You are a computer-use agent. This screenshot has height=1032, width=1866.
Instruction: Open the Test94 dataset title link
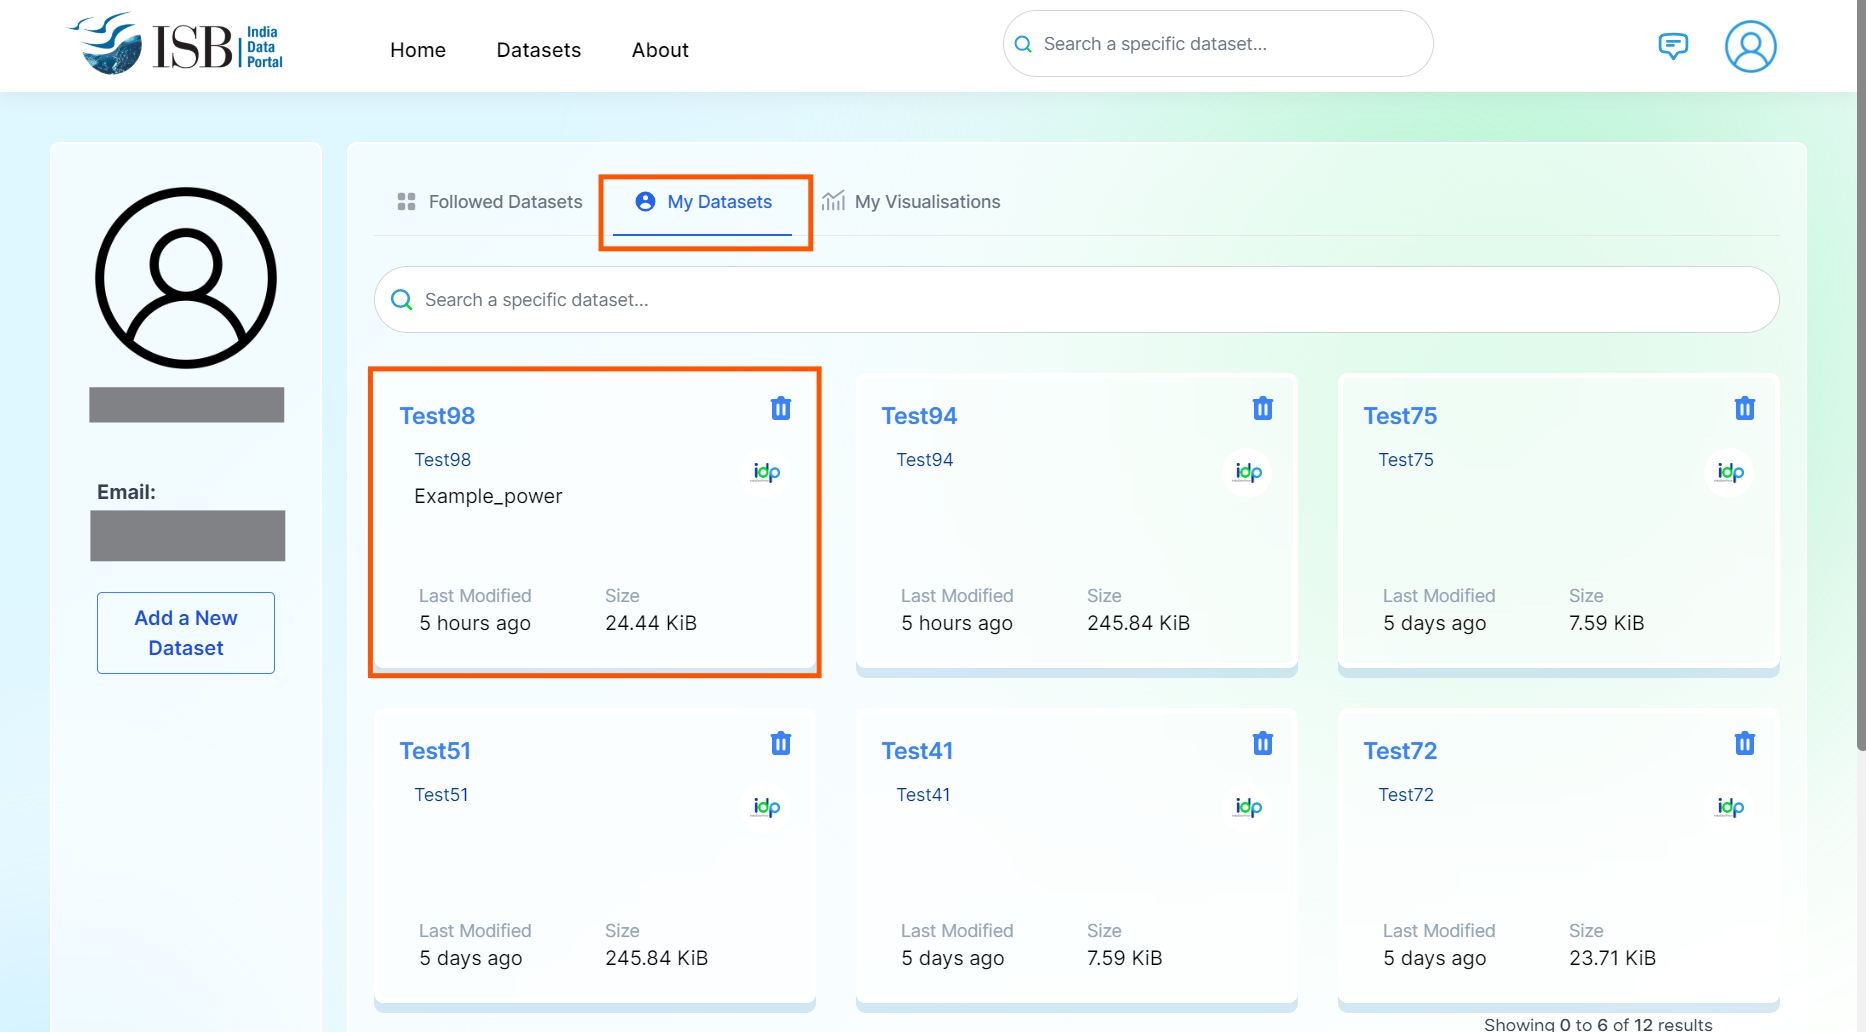(x=919, y=416)
